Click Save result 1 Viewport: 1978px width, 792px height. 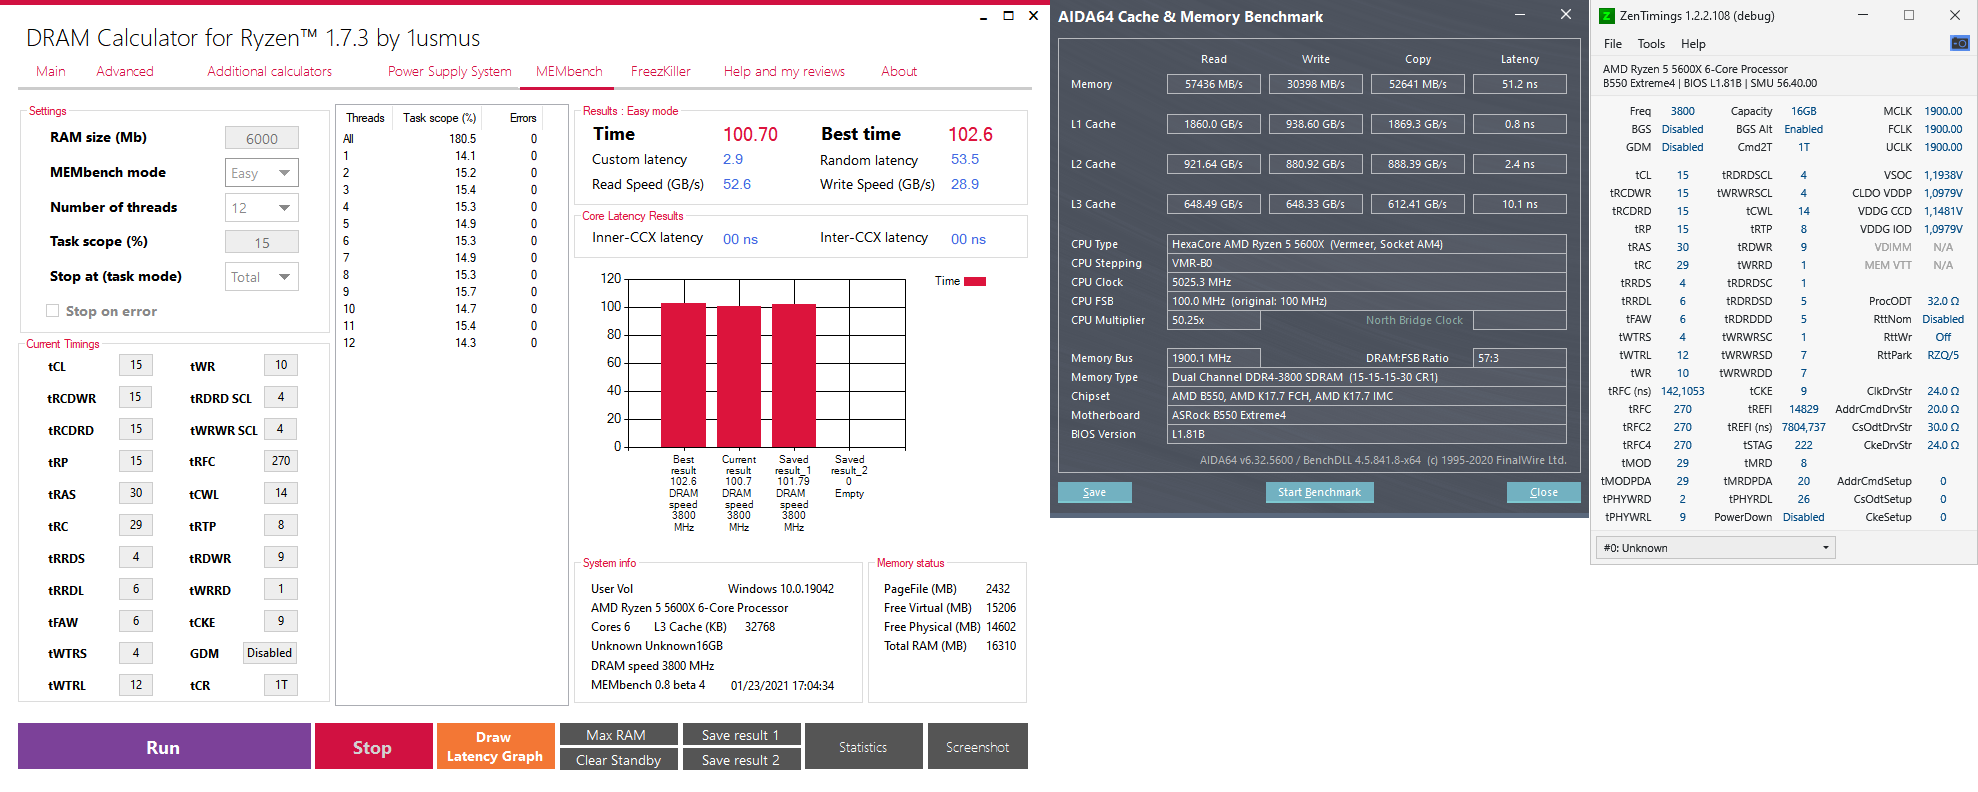(740, 735)
